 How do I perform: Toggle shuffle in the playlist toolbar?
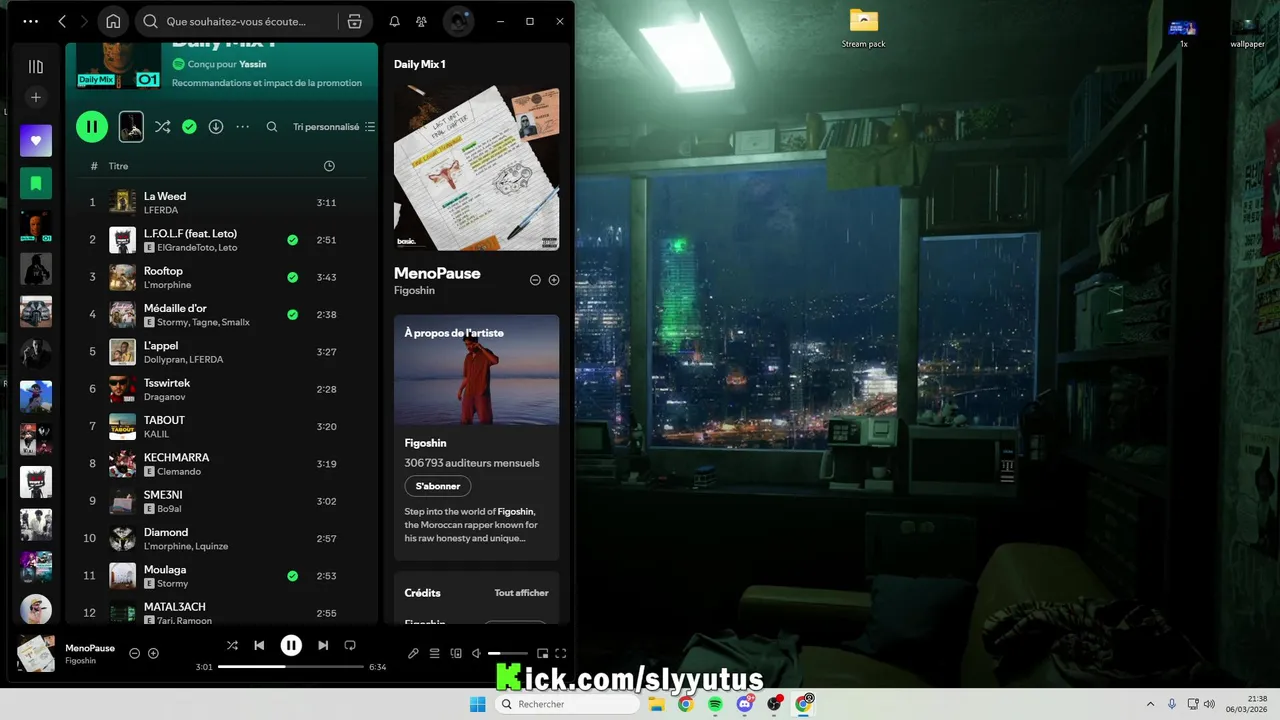[x=163, y=127]
